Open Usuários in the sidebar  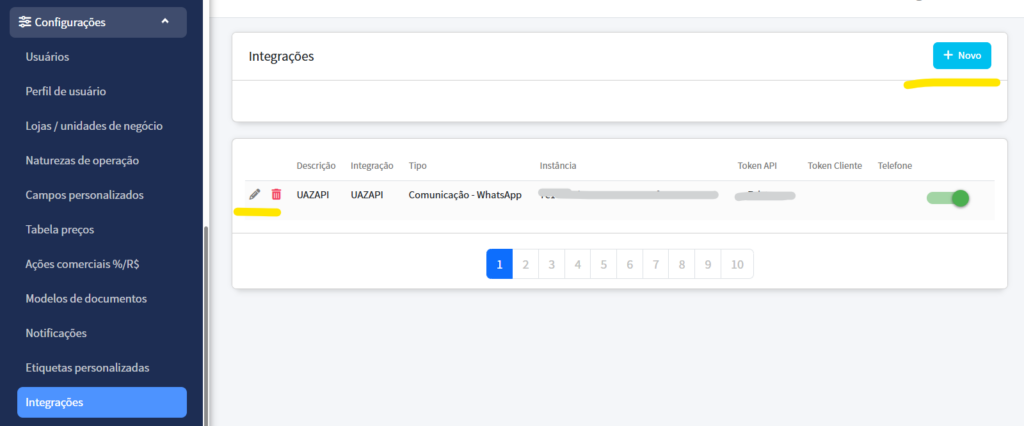[47, 57]
